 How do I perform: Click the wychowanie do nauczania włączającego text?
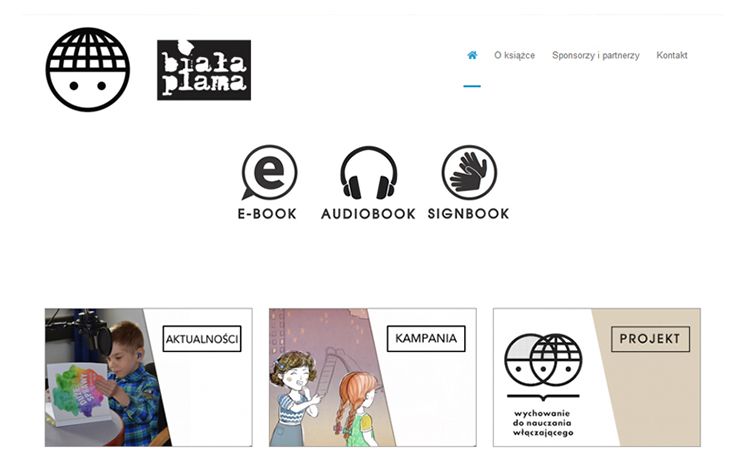click(543, 423)
